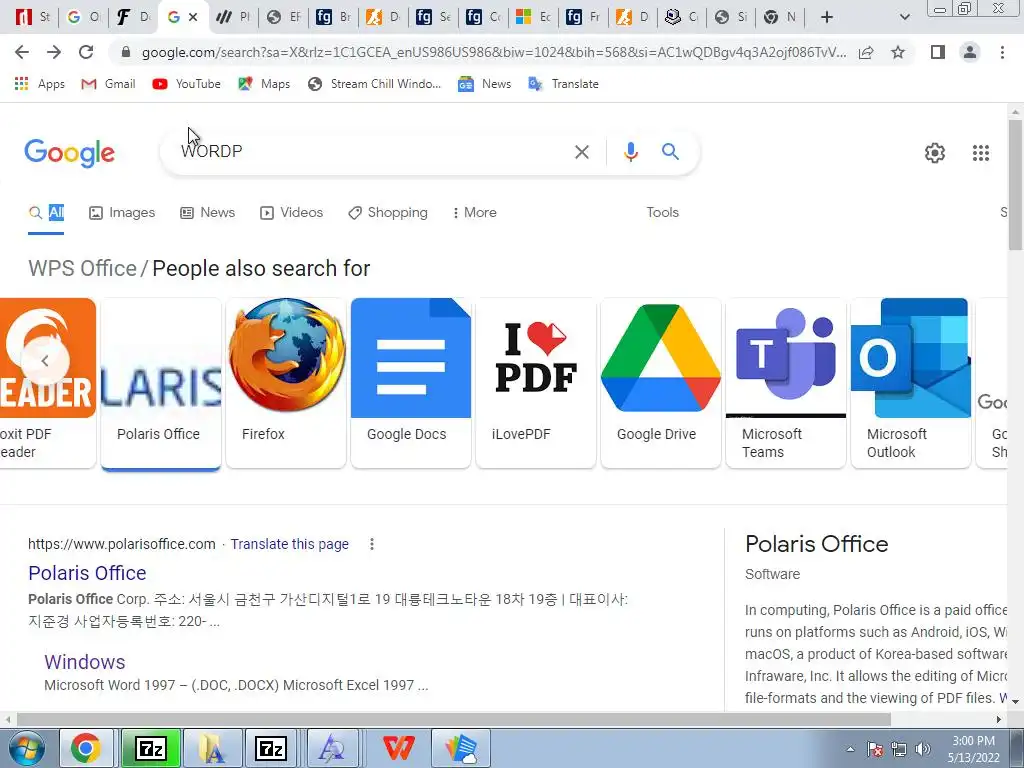This screenshot has width=1024, height=768.
Task: Clear the search box text
Action: tap(581, 152)
